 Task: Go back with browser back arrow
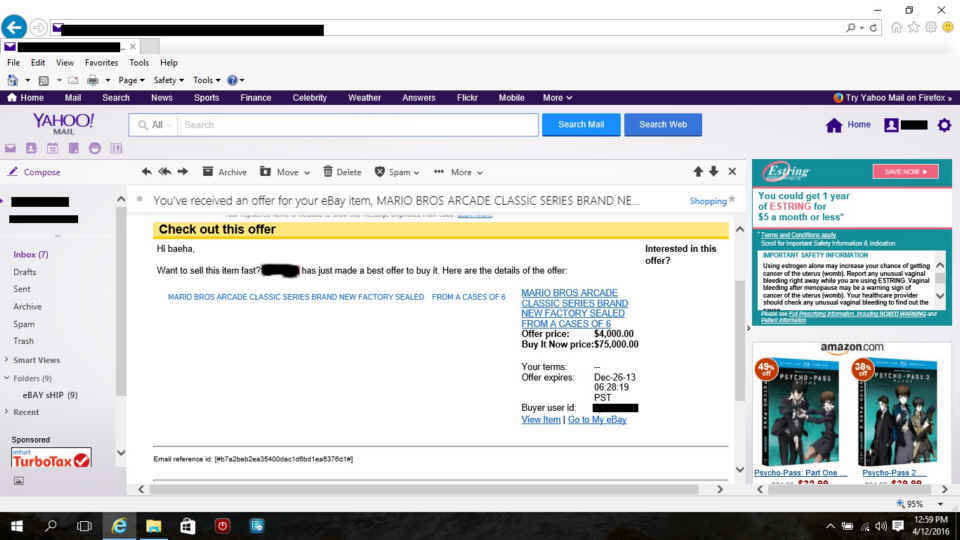pyautogui.click(x=14, y=27)
